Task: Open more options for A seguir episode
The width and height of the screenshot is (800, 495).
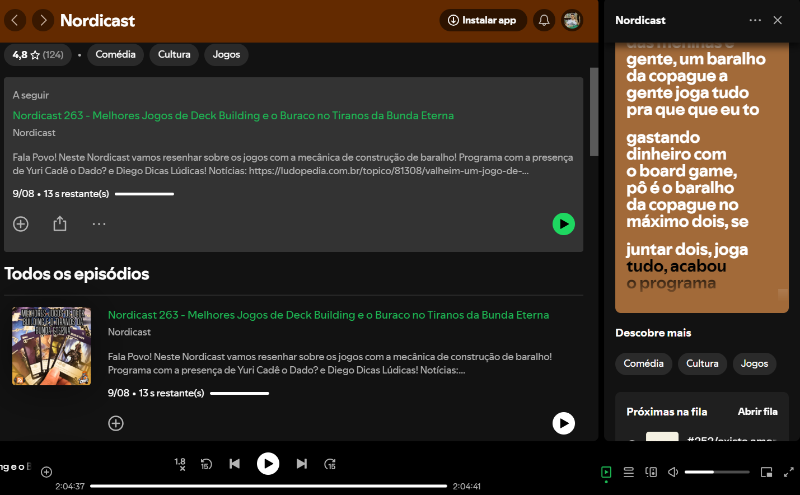Action: click(x=99, y=224)
